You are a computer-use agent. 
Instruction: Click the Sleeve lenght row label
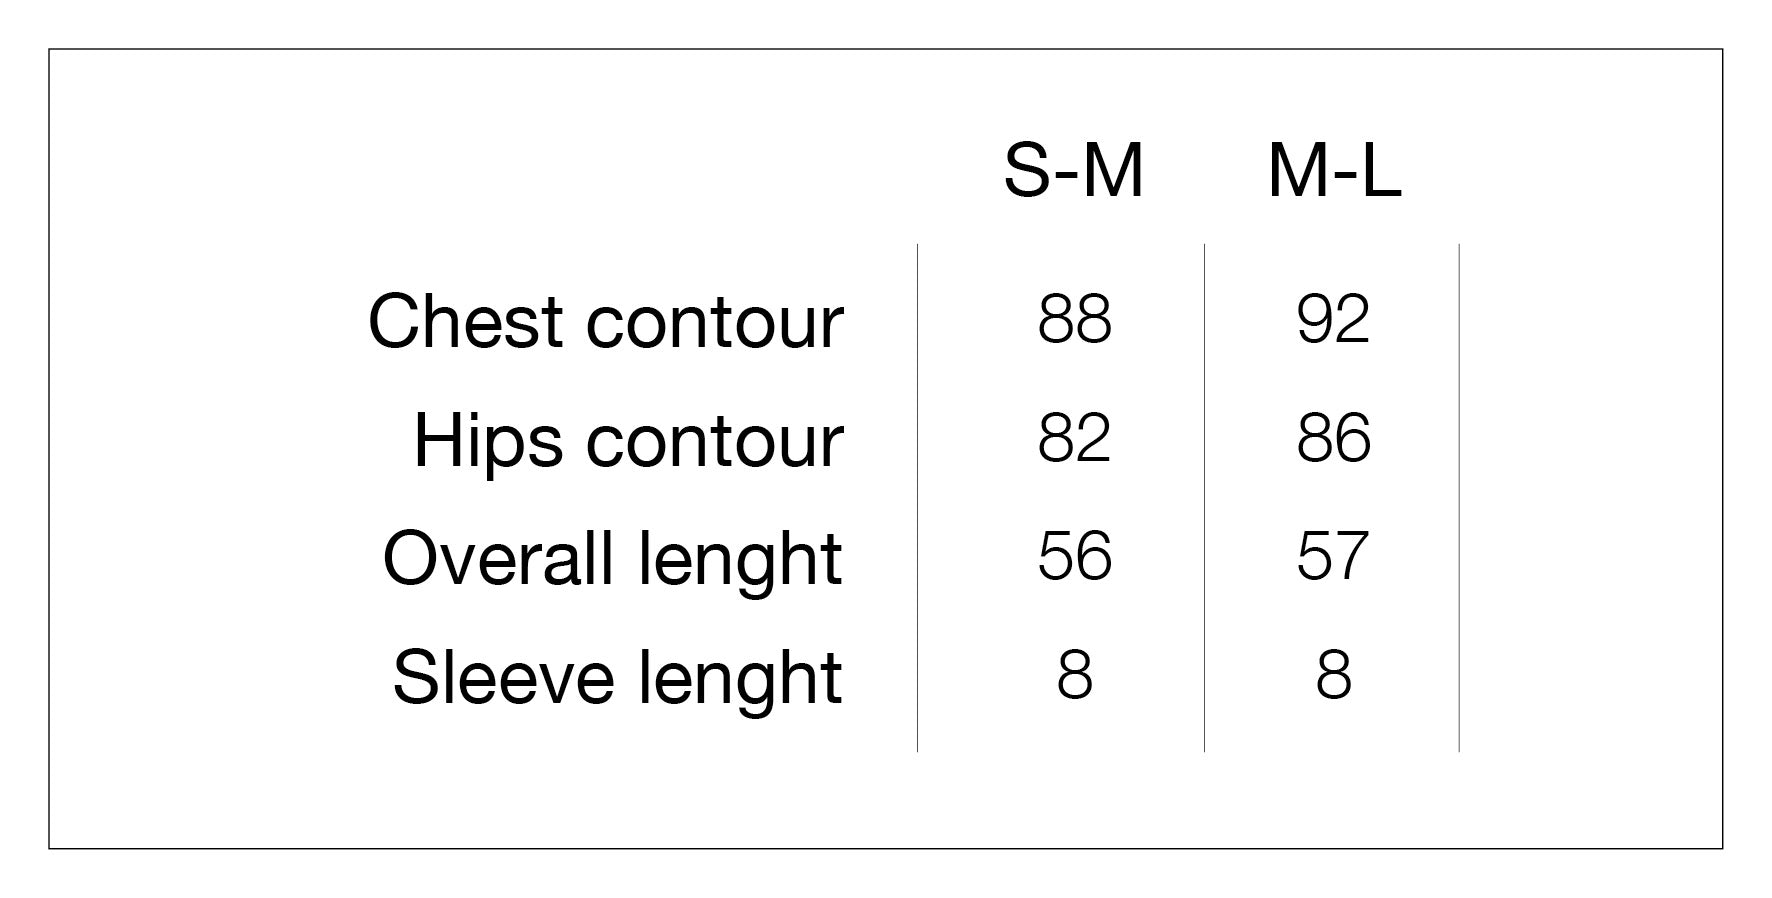click(617, 678)
